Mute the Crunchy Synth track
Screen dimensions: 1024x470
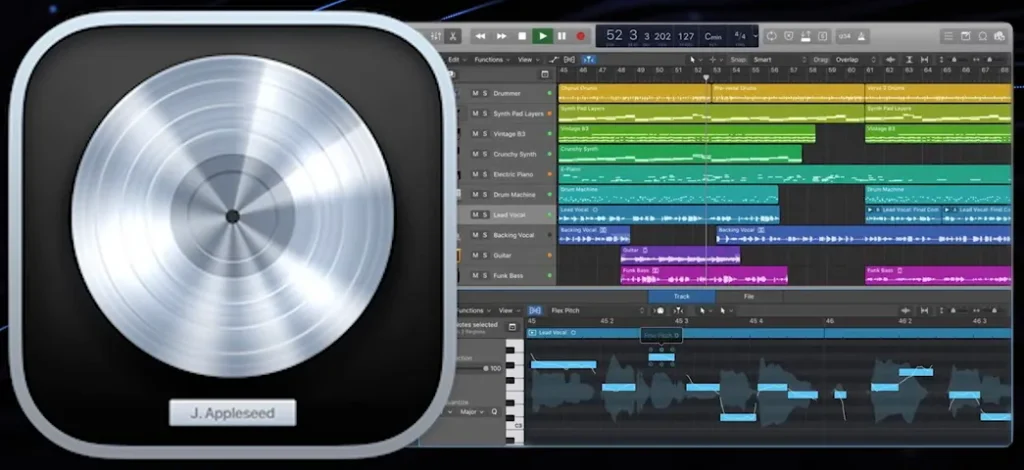point(475,154)
